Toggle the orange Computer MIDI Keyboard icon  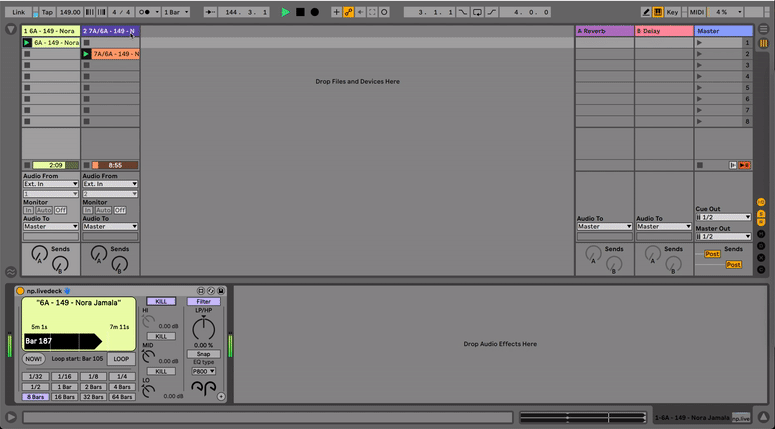point(658,12)
